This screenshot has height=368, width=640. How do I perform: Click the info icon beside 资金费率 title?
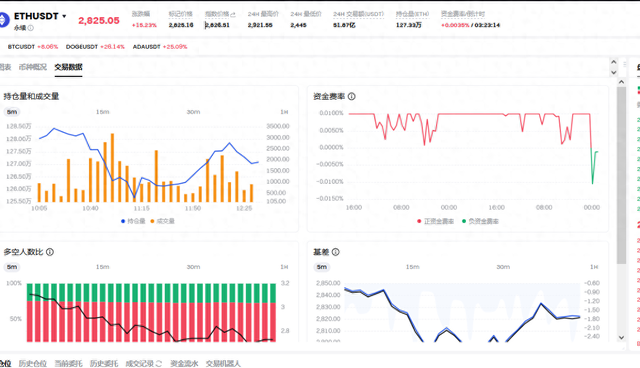351,96
